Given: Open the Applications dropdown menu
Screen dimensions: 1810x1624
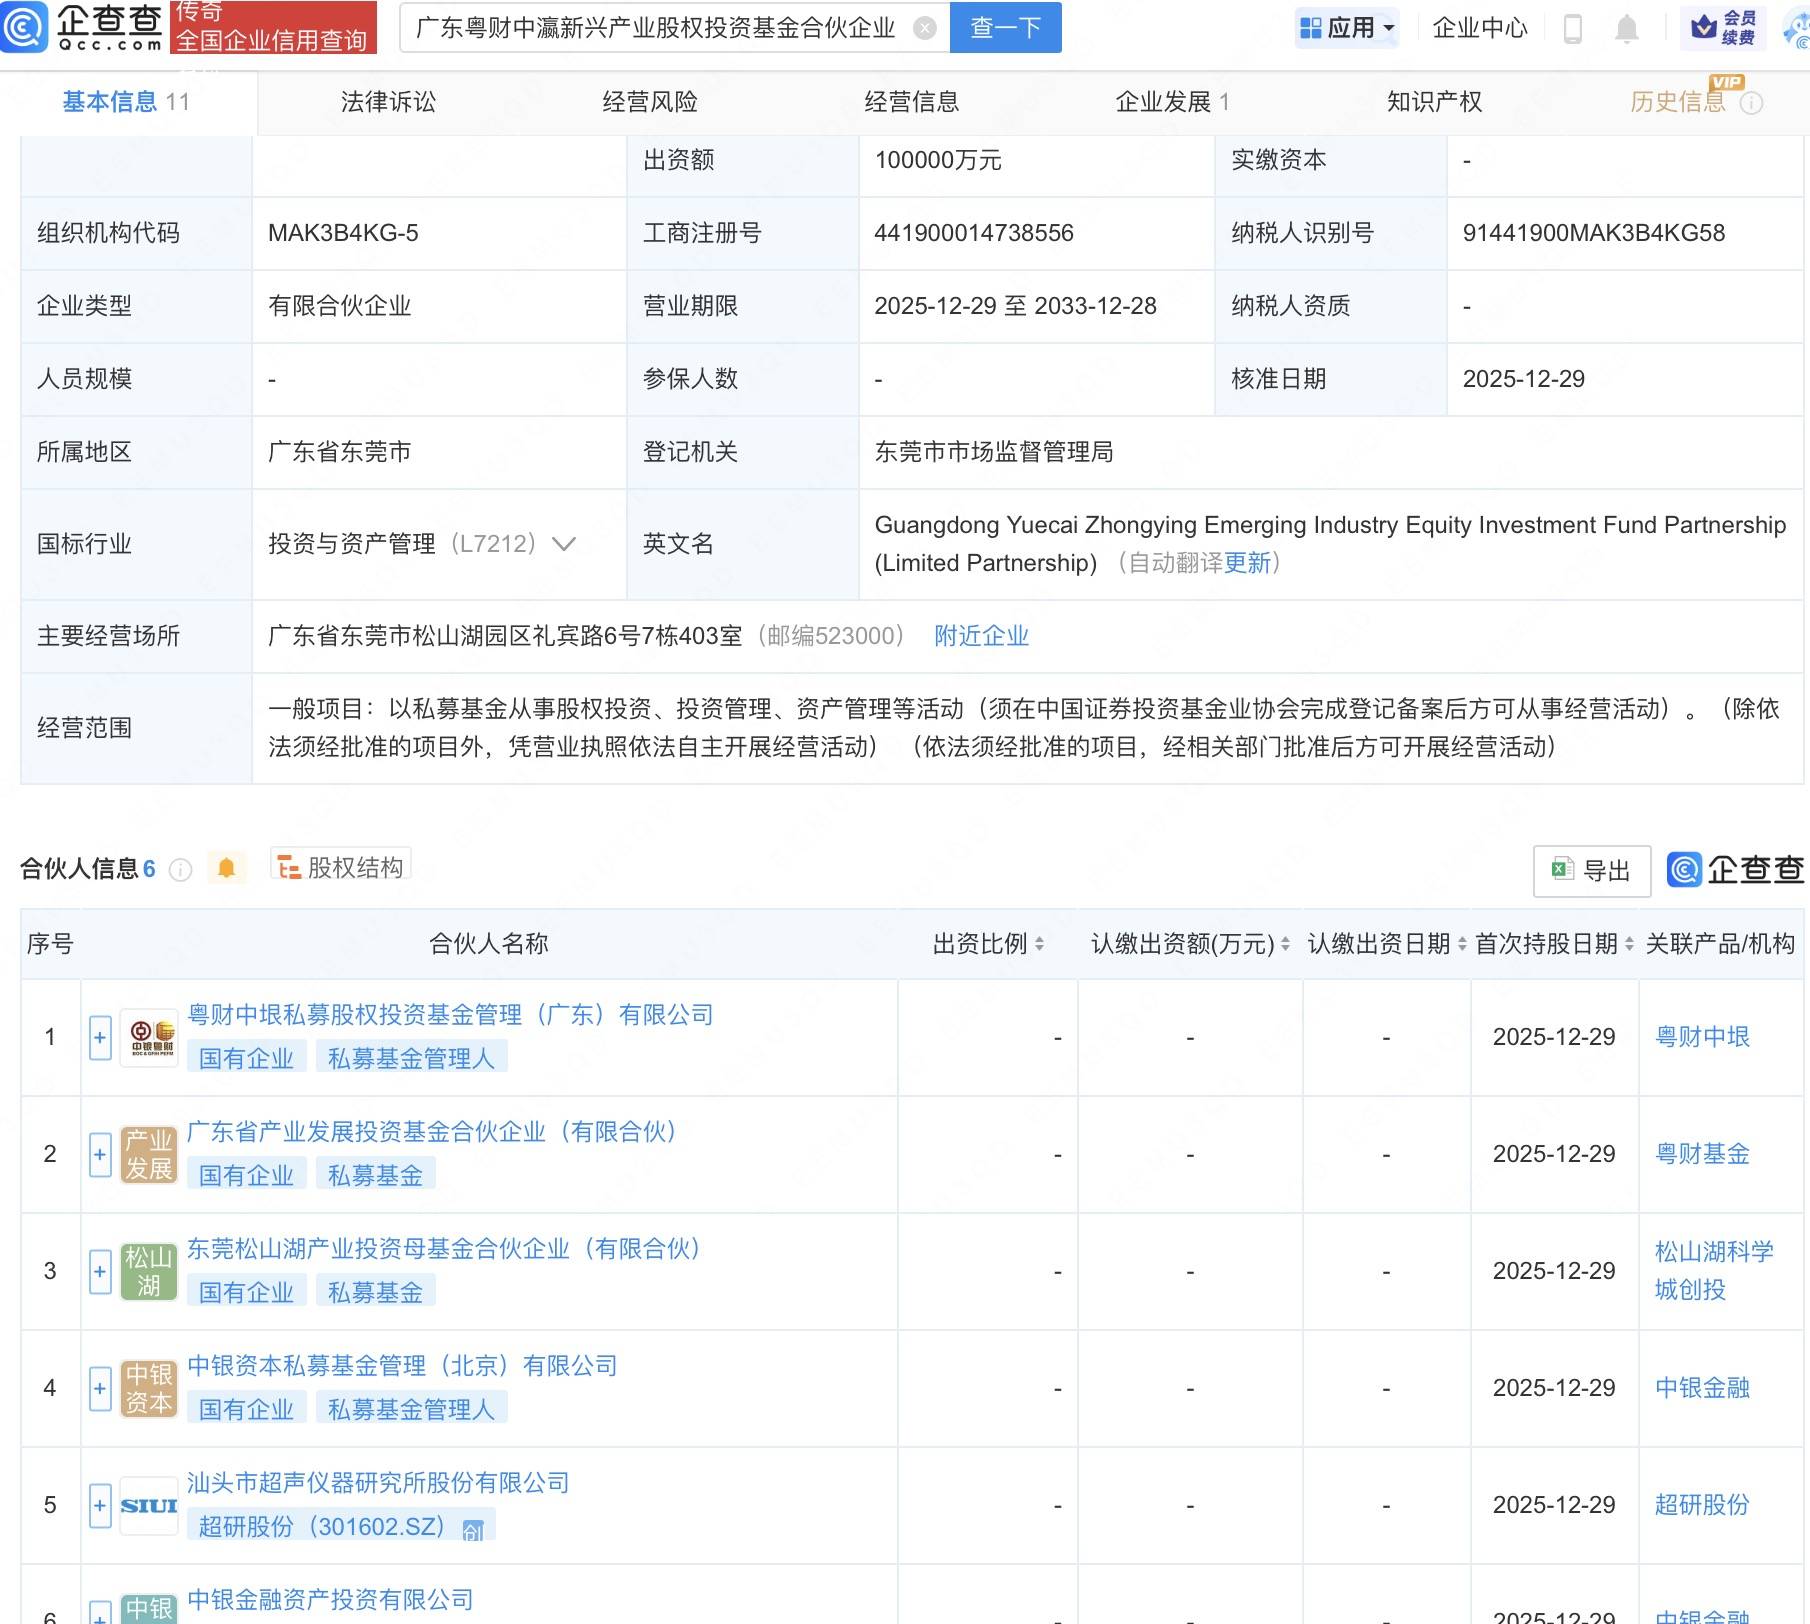Looking at the screenshot, I should (1346, 28).
